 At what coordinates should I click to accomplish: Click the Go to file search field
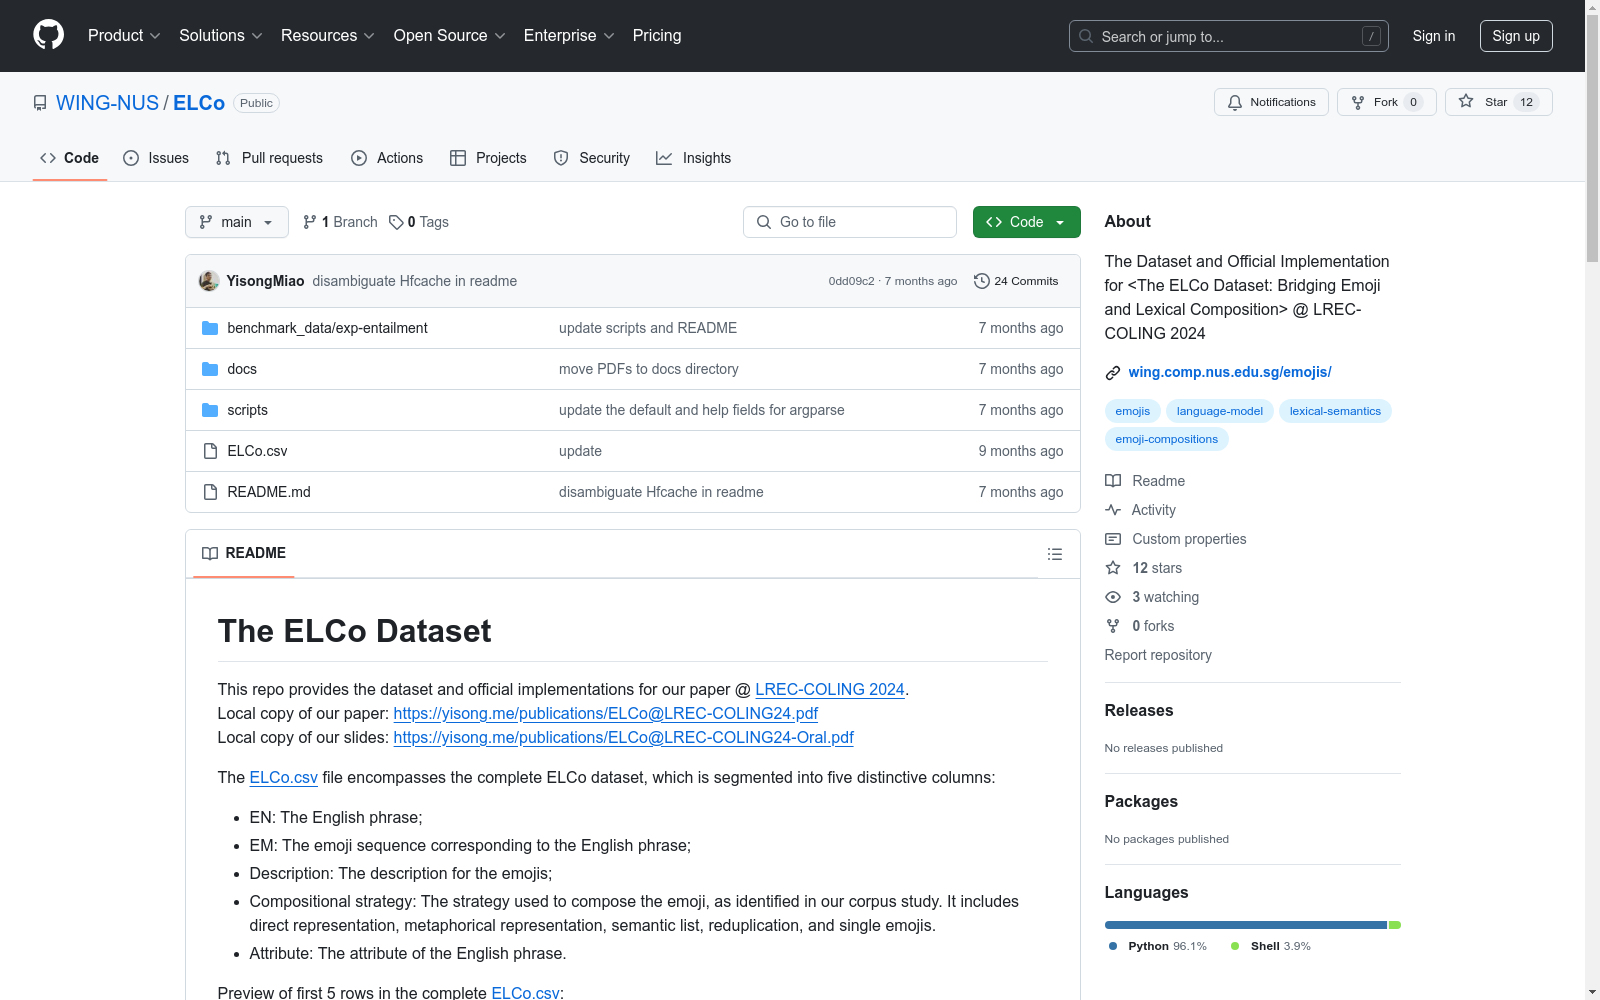click(x=850, y=222)
